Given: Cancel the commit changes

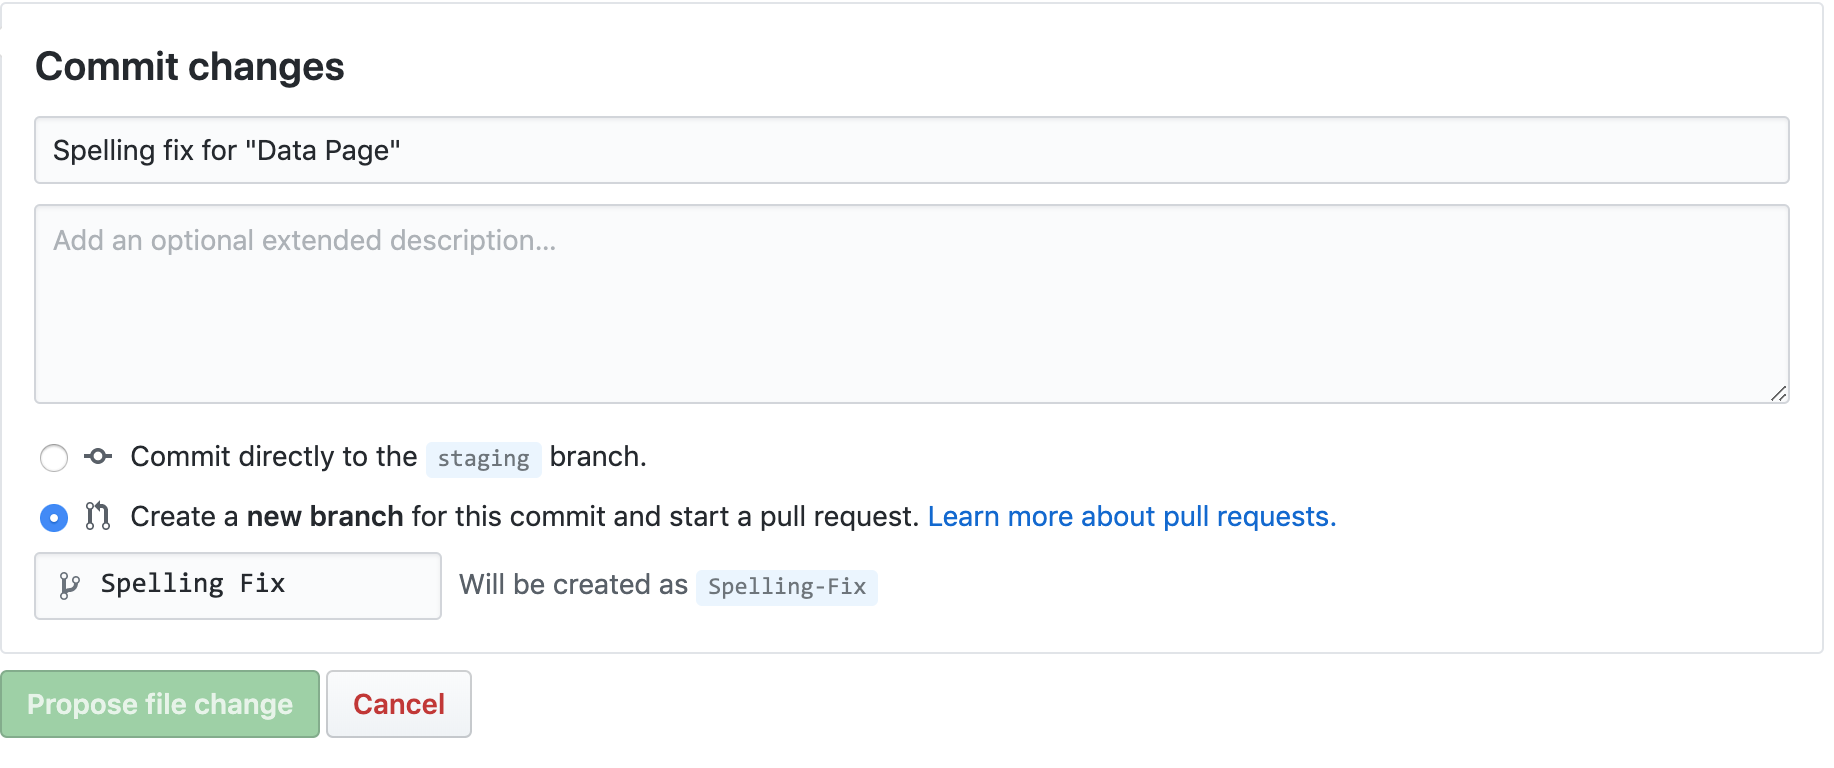Looking at the screenshot, I should click(399, 704).
